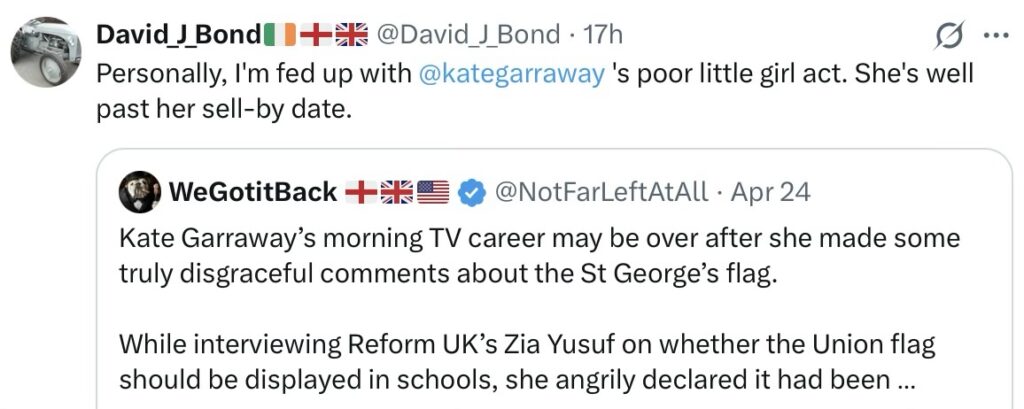Click the WeGotitBack display name

coord(254,192)
